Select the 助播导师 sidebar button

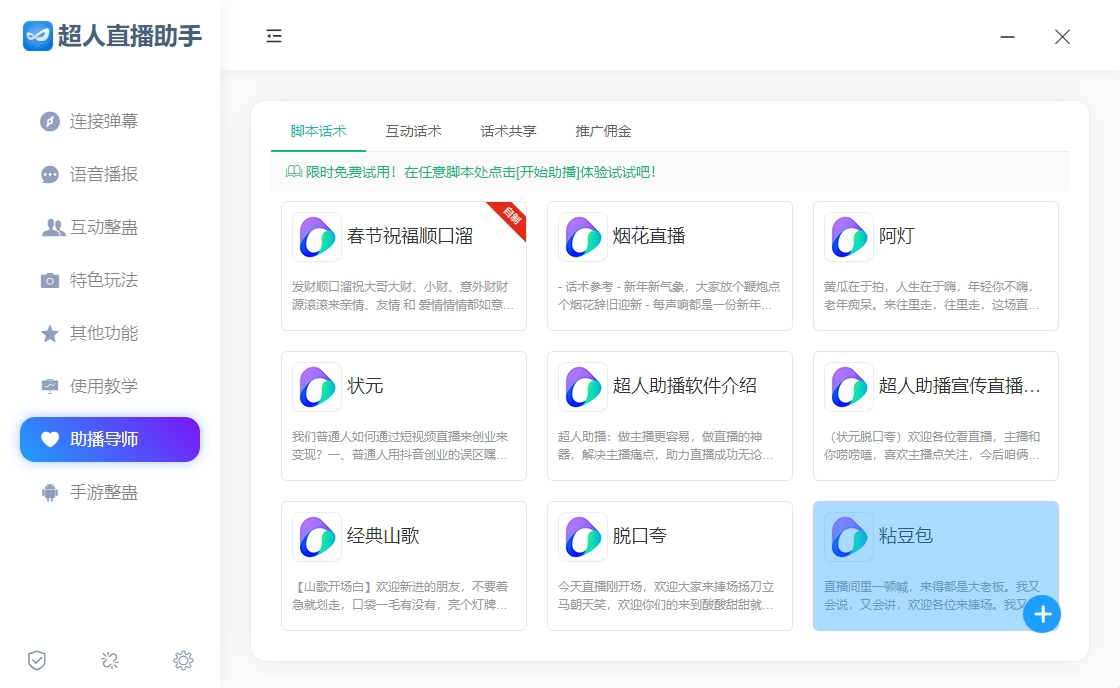tap(110, 439)
